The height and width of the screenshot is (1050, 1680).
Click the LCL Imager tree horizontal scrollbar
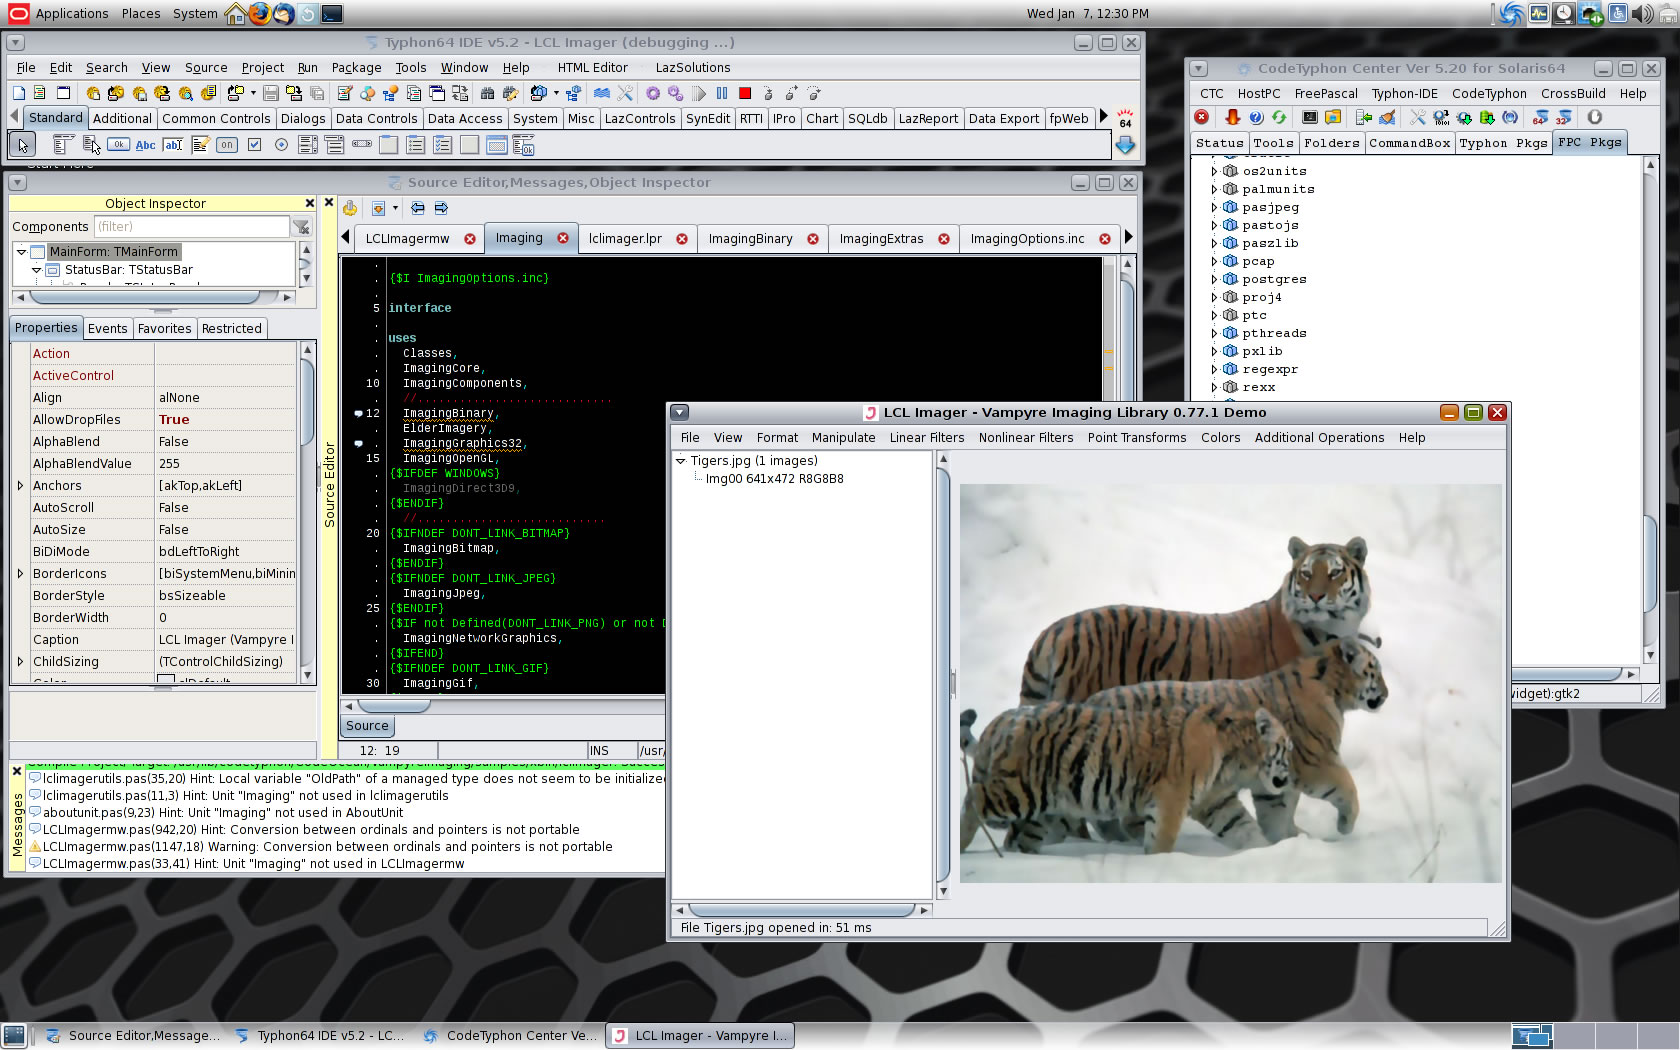(801, 910)
